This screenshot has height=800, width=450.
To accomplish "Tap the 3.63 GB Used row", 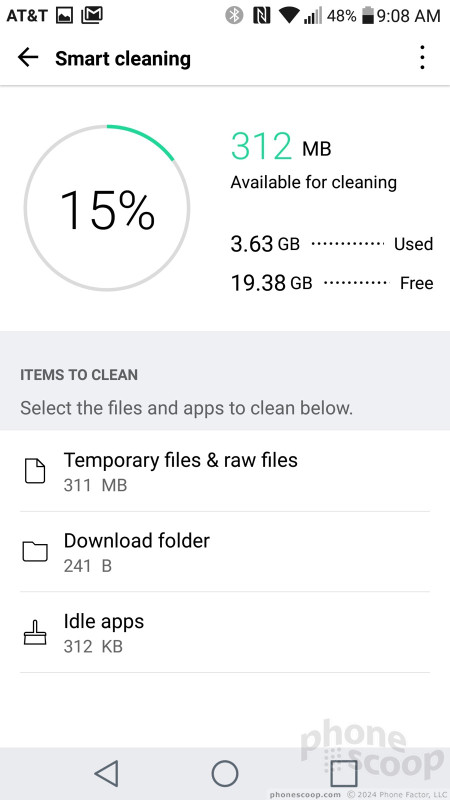I will [x=332, y=244].
